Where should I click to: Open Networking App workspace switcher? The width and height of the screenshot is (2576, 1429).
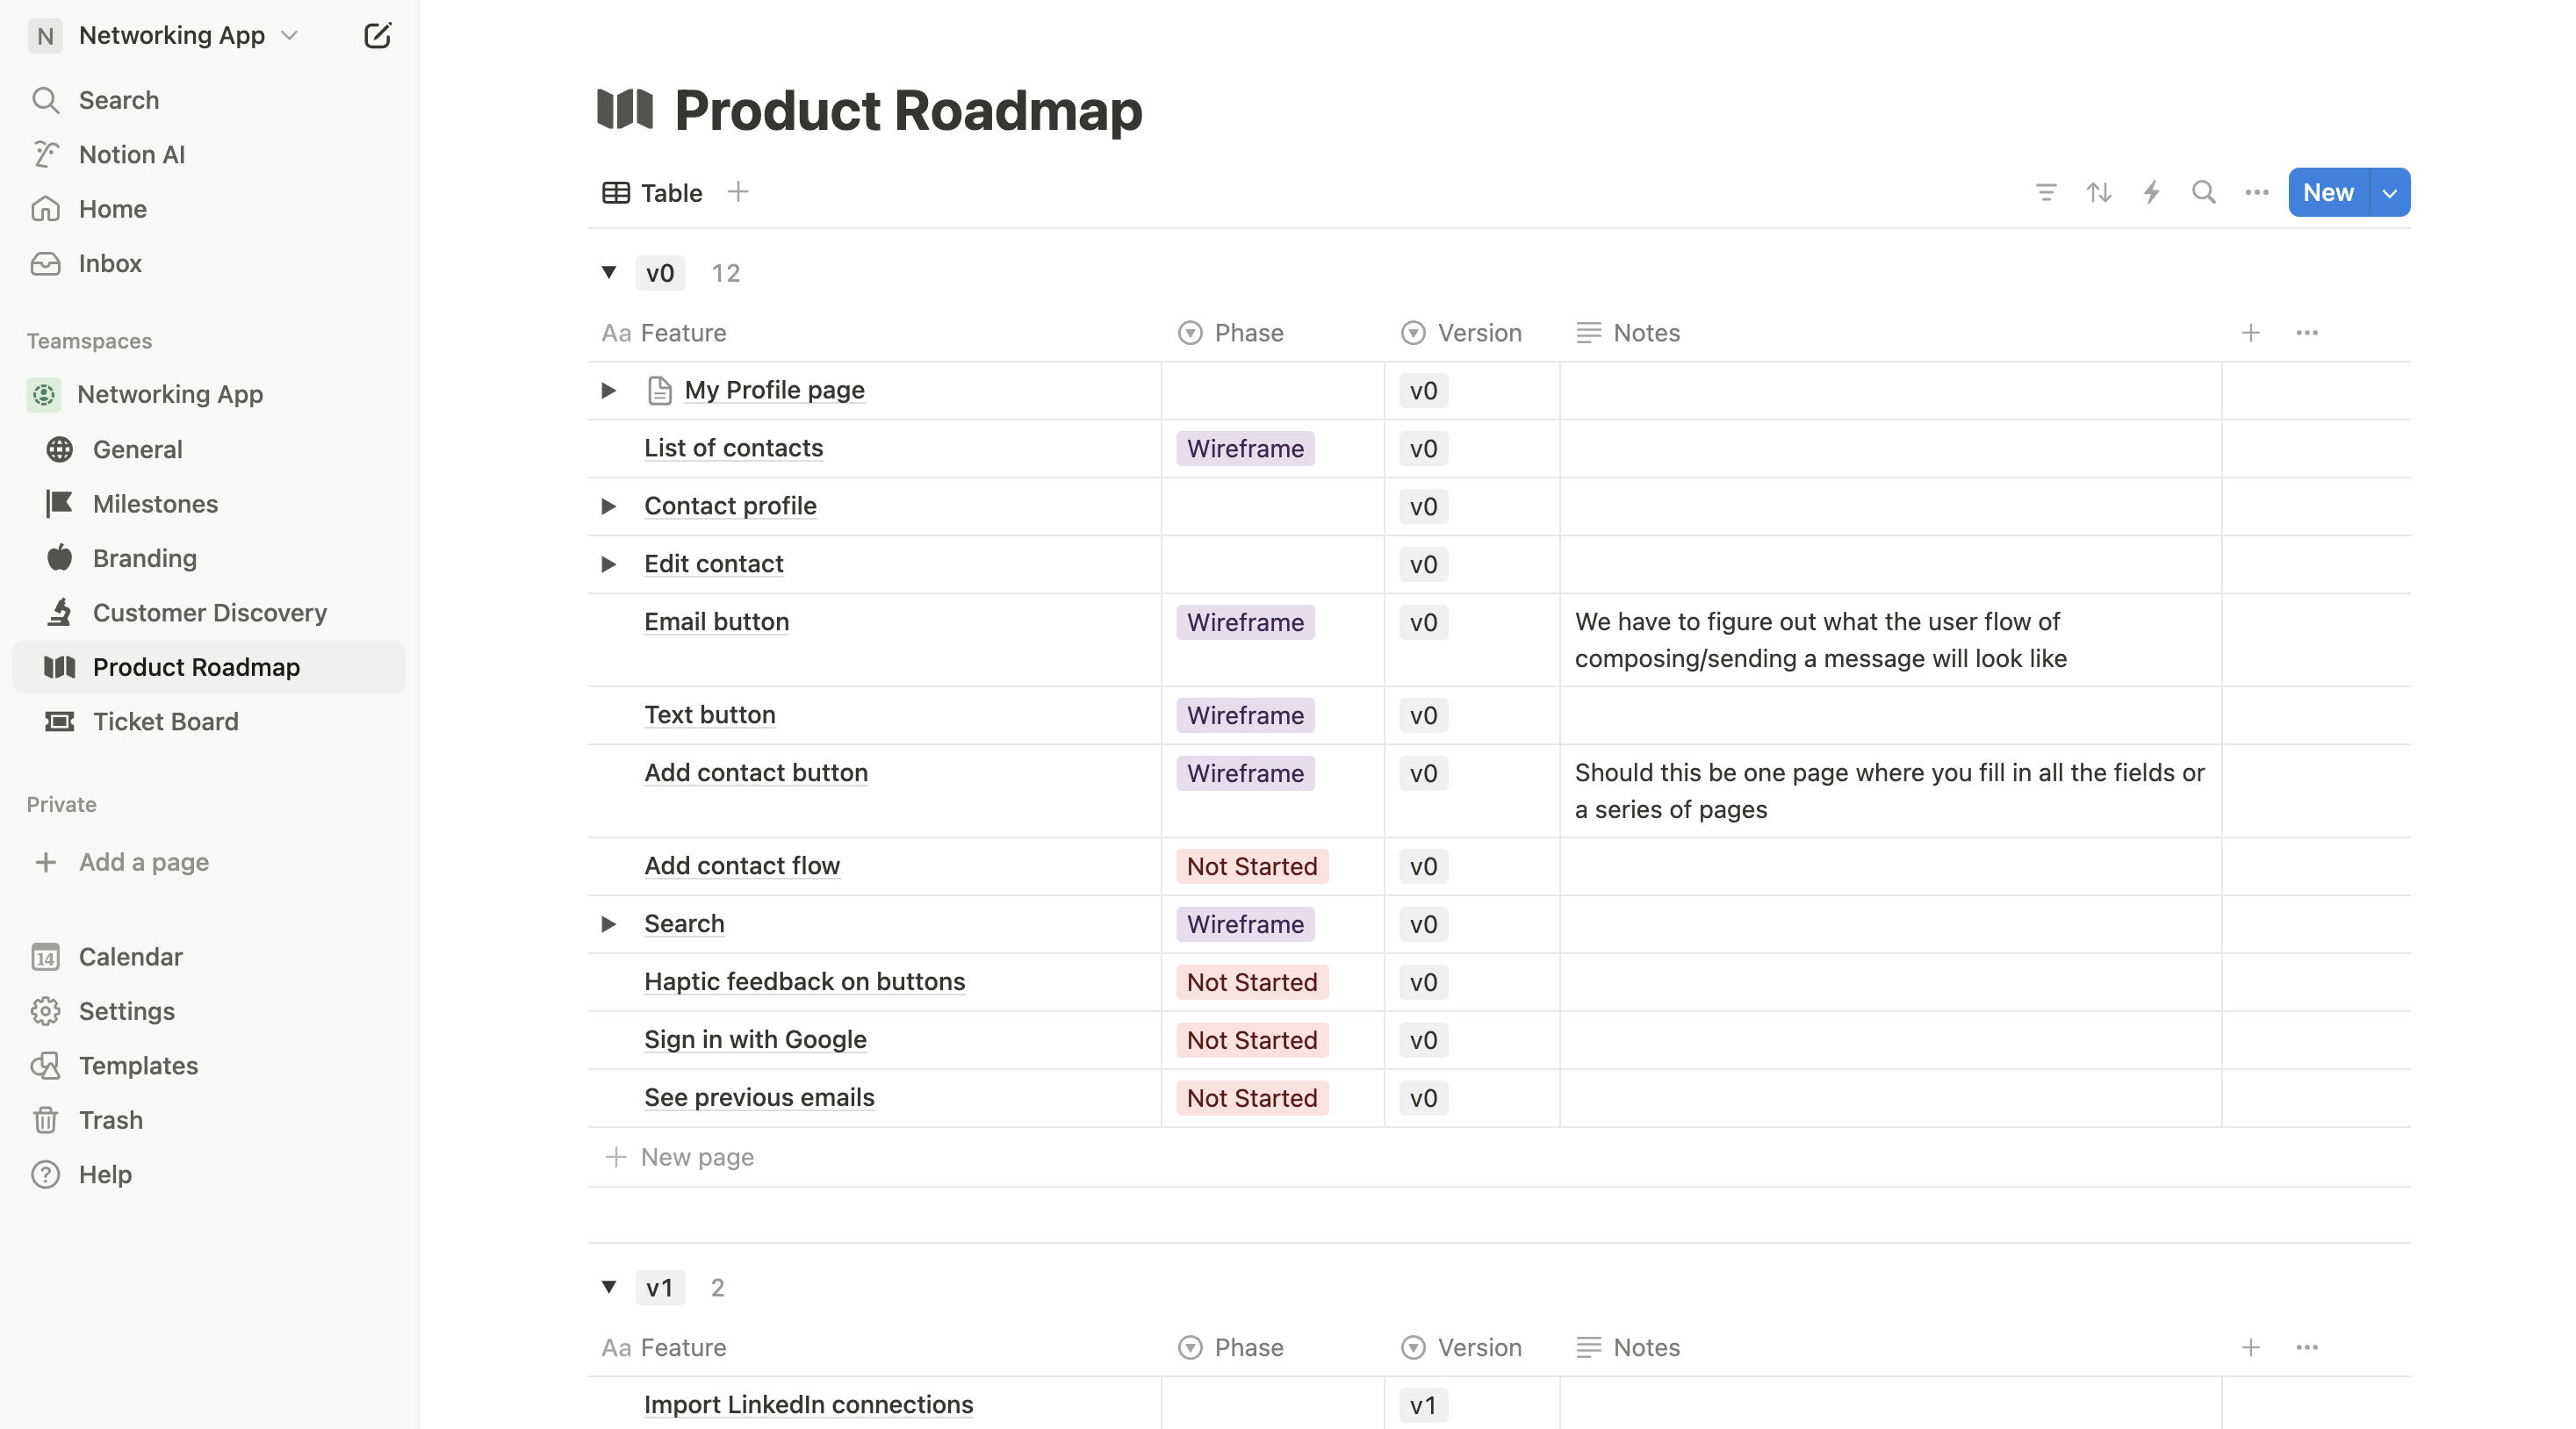[172, 36]
